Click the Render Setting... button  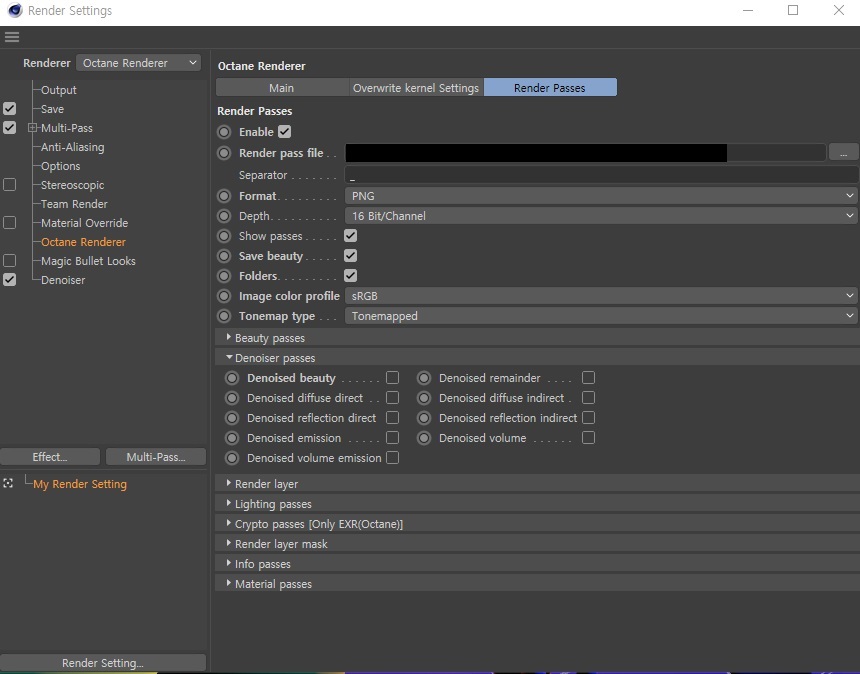[x=103, y=662]
